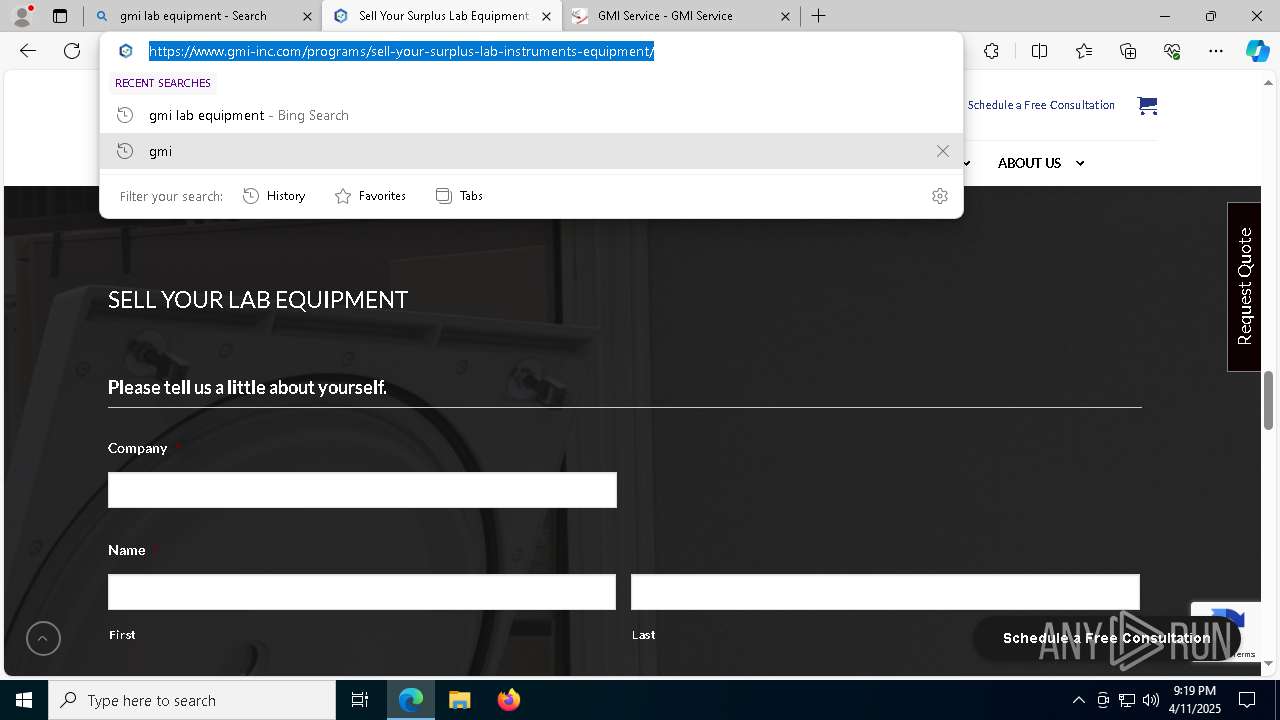Screen dimensions: 1280x720
Task: Close the 'Sell Your Surplus Lab Equipment' tab
Action: (x=546, y=16)
